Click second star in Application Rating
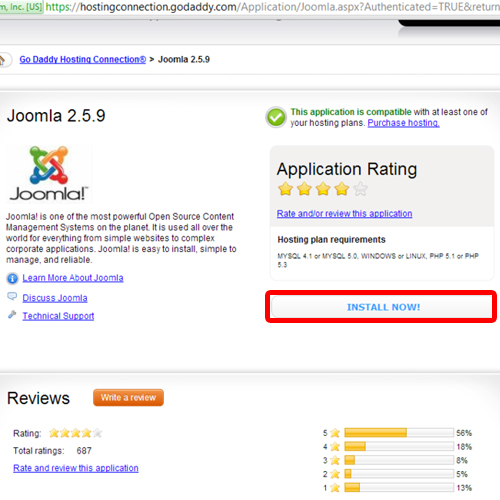Viewport: 500px width, 500px height. coord(304,189)
